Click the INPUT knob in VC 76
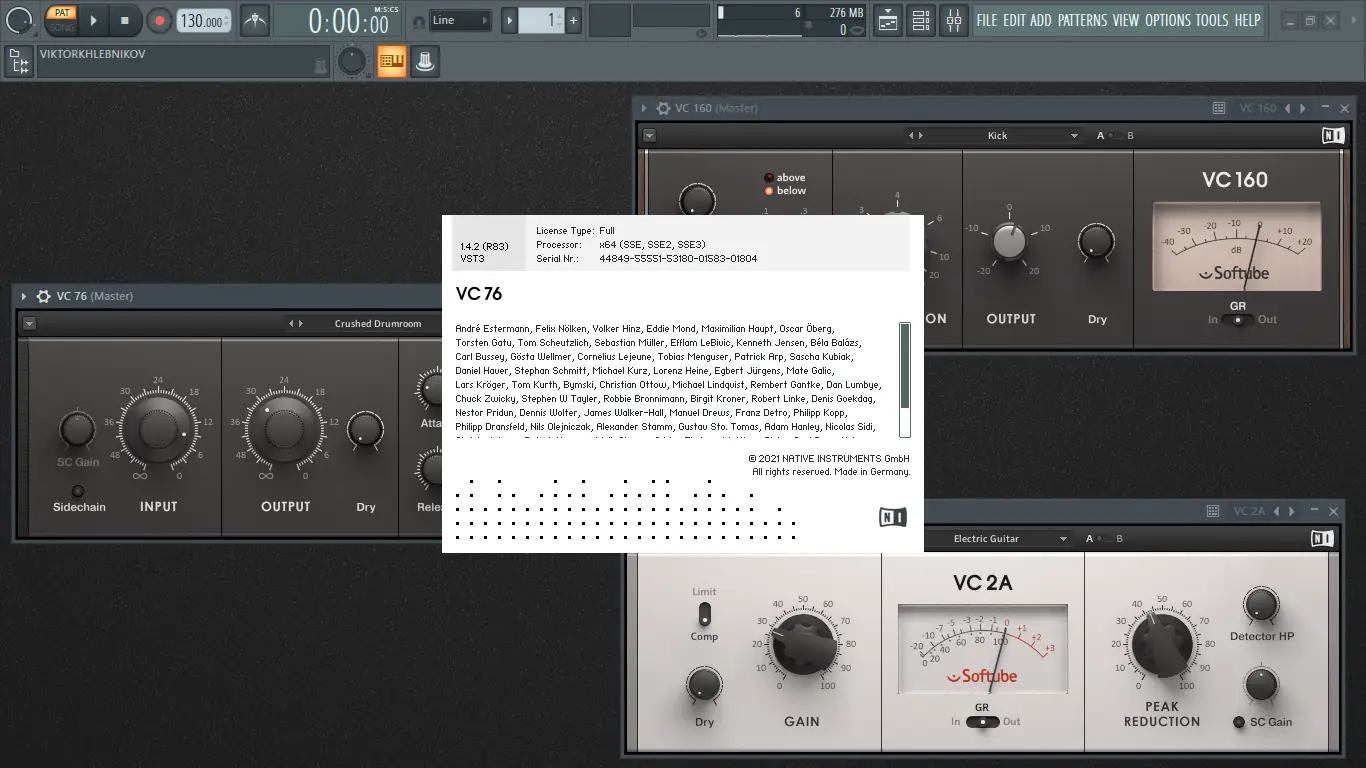 click(158, 430)
